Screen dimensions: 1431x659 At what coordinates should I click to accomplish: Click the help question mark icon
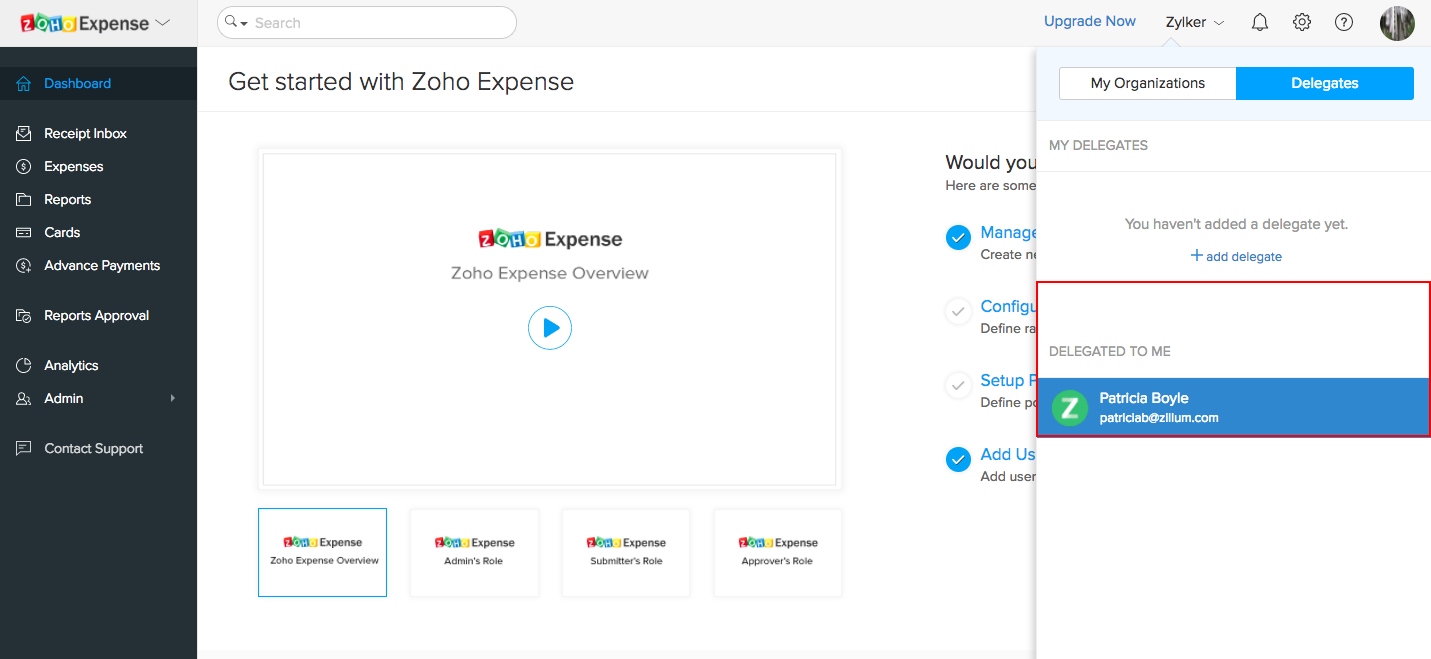pos(1344,22)
